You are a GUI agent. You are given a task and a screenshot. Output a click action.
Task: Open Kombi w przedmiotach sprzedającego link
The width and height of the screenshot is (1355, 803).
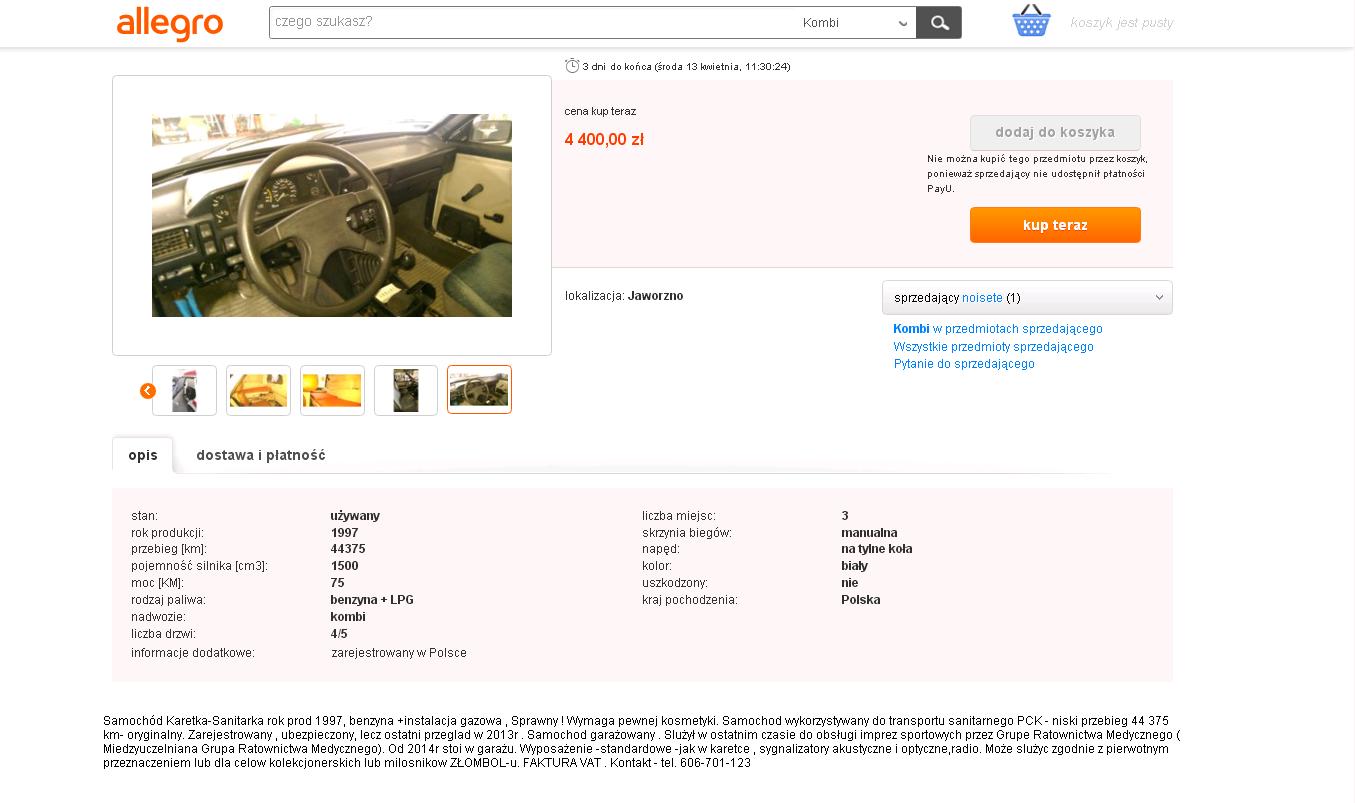998,329
